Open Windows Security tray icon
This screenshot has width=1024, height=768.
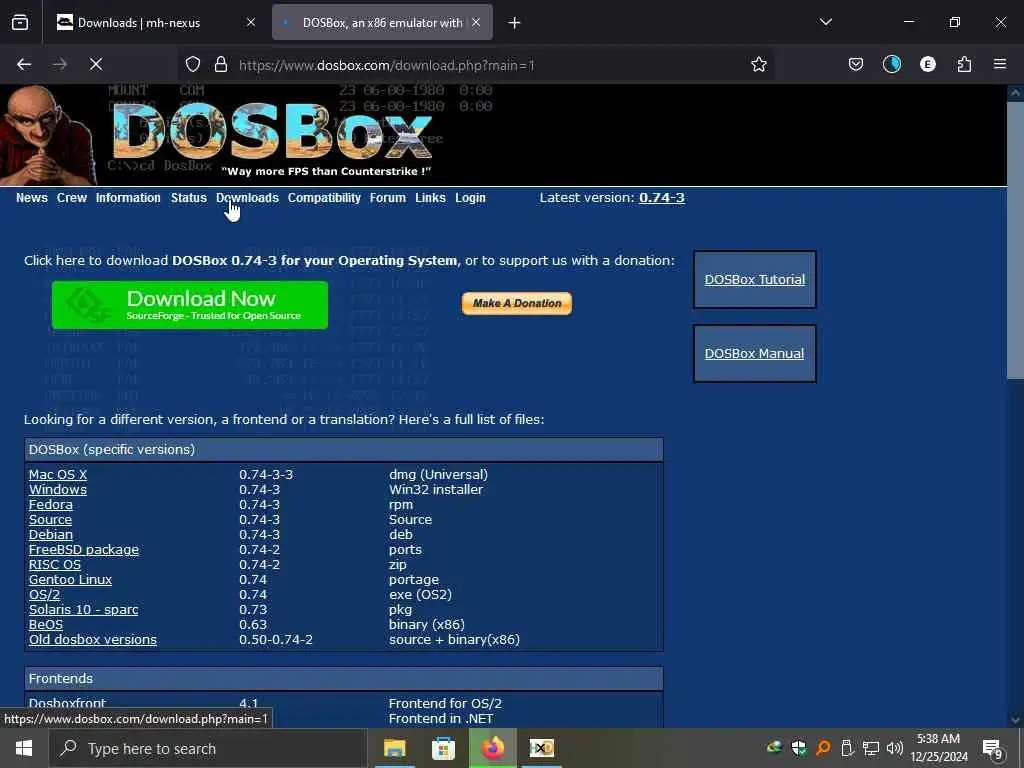[798, 748]
